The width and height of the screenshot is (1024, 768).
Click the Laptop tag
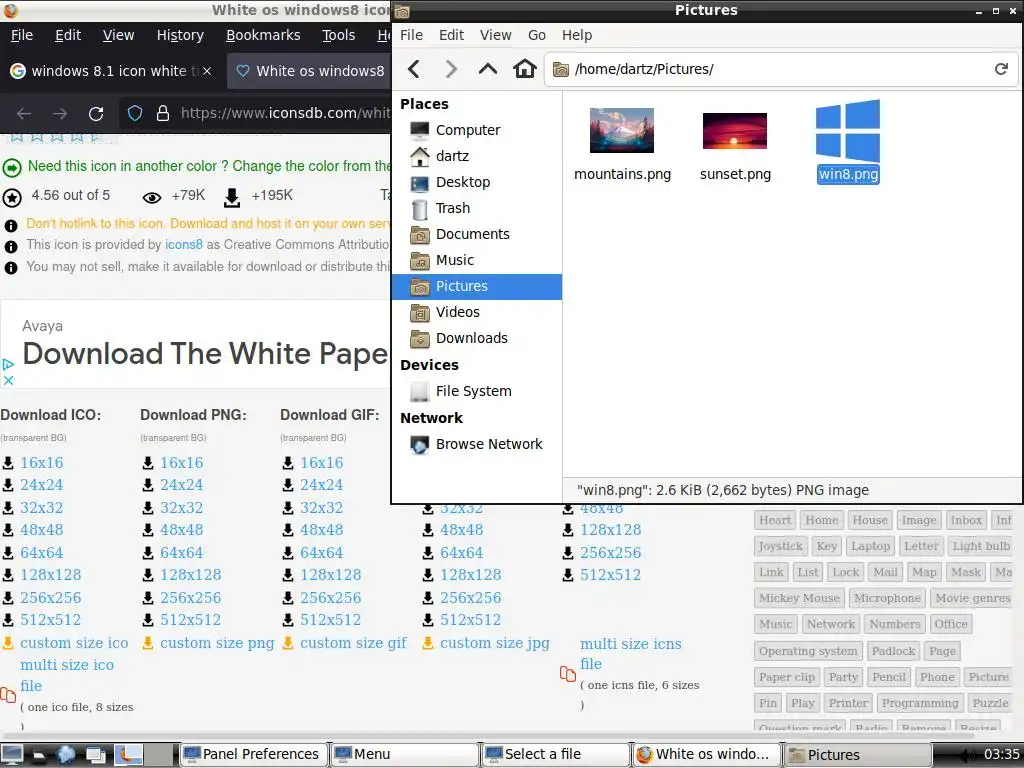(x=870, y=546)
